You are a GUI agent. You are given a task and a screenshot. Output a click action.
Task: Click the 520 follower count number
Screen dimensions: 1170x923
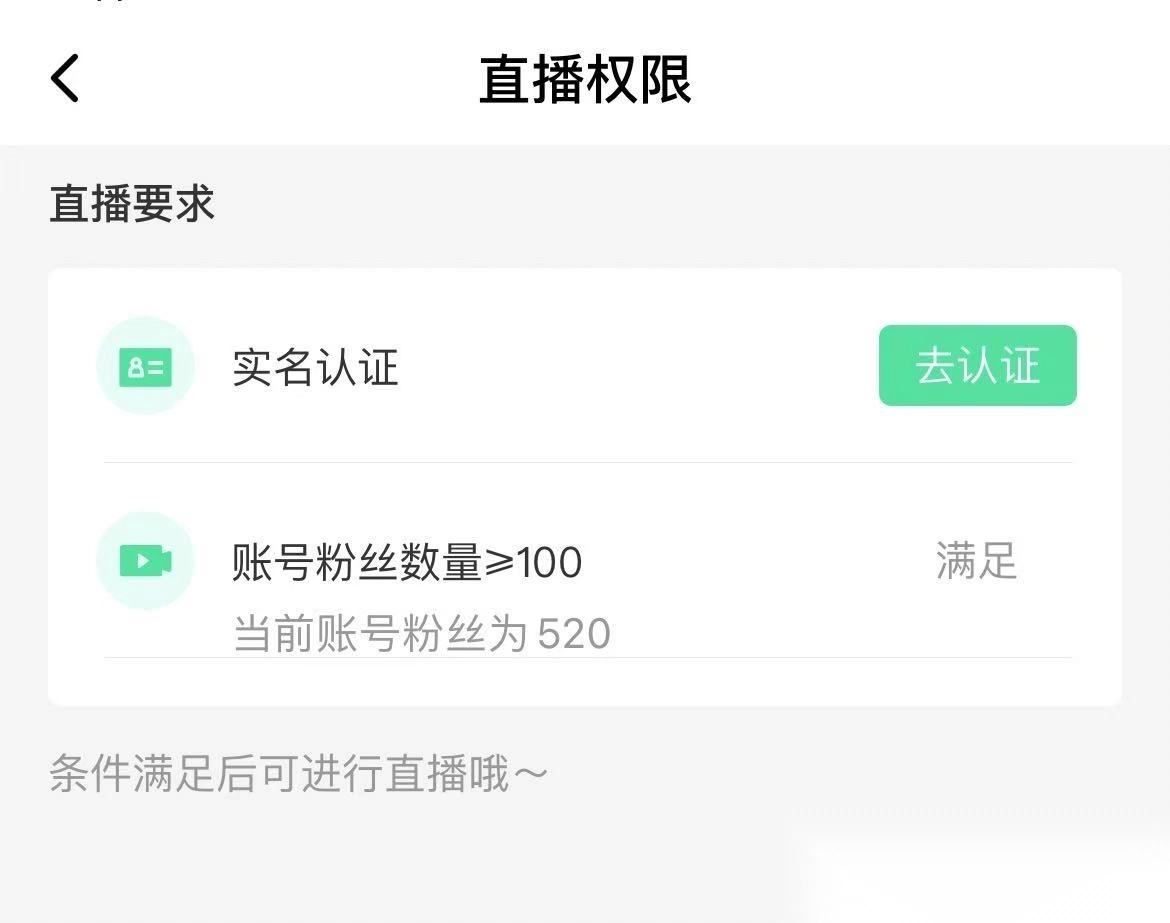pos(574,634)
